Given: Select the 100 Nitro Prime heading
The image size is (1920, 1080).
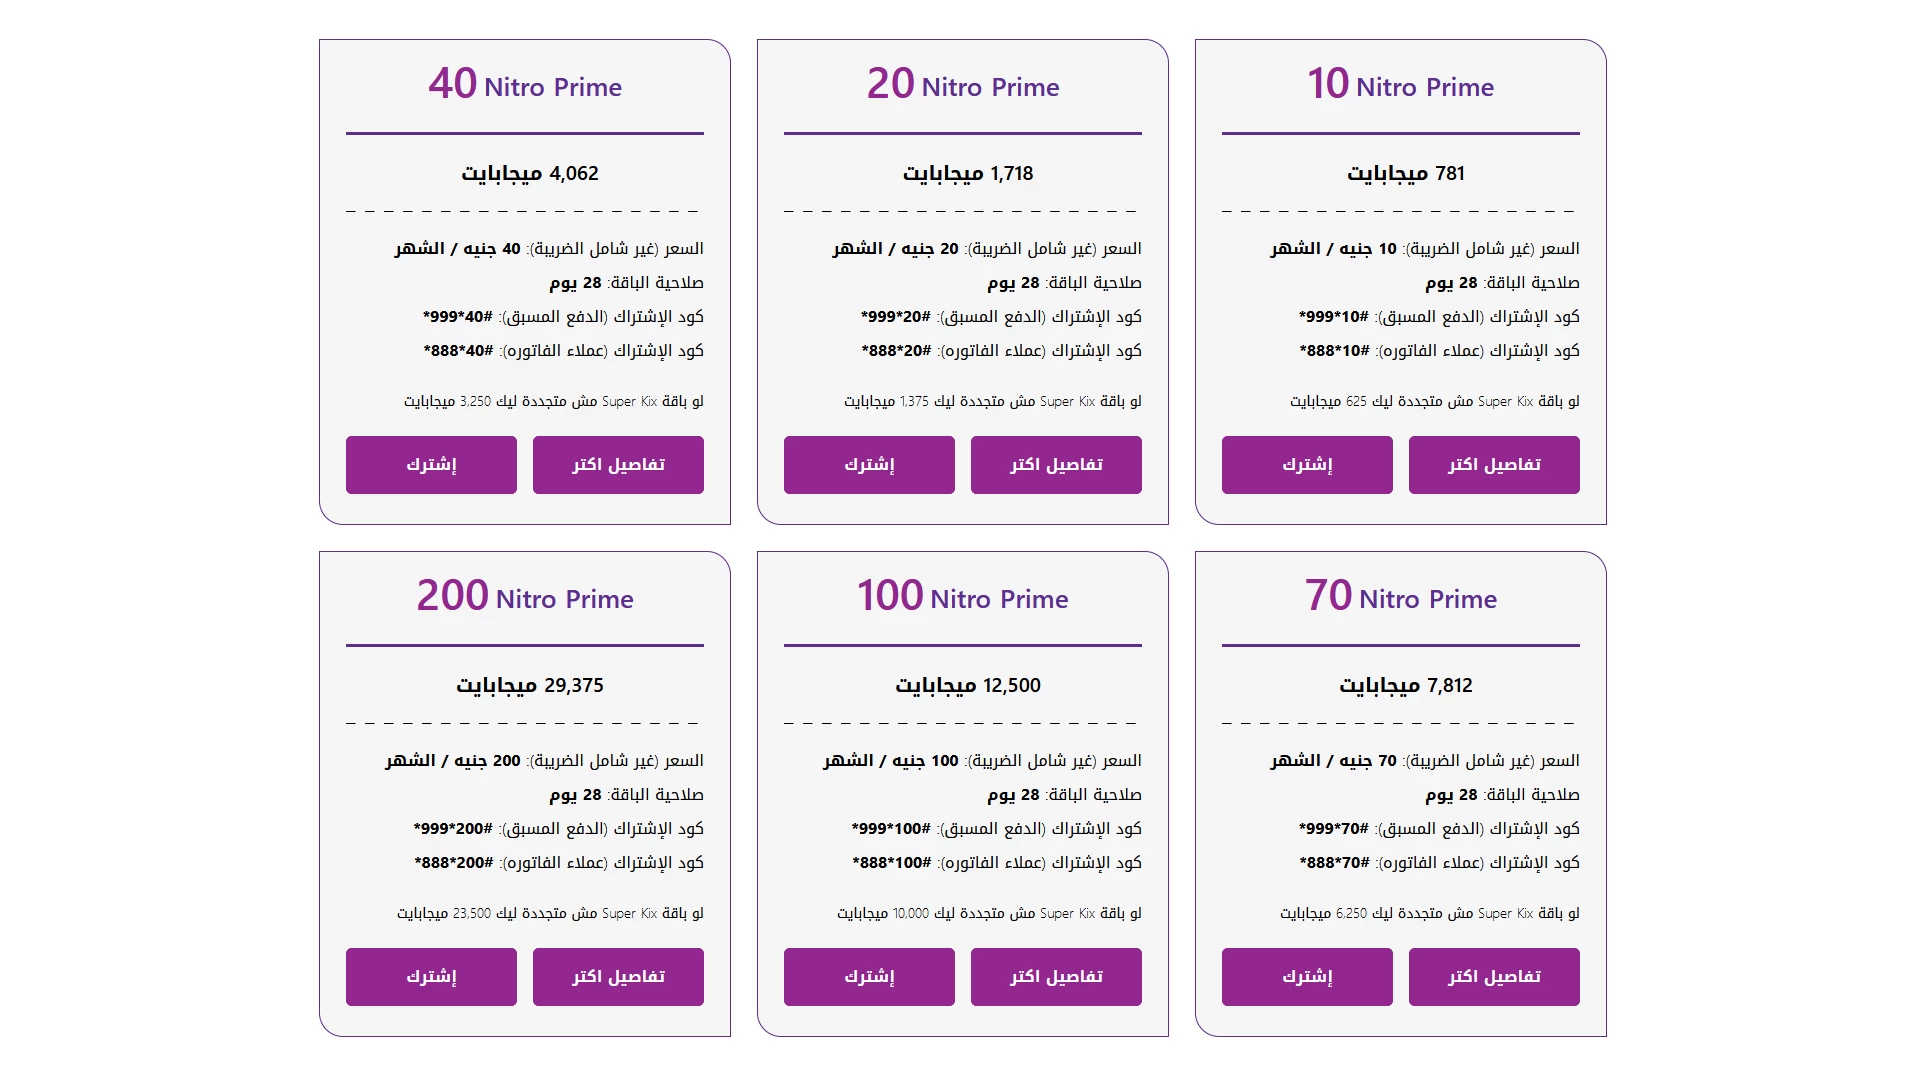Looking at the screenshot, I should click(x=963, y=596).
